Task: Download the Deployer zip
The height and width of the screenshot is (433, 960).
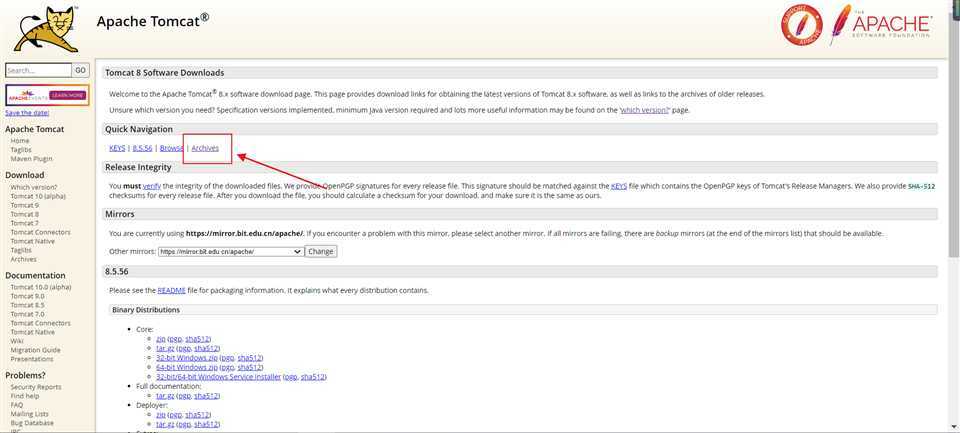Action: click(x=160, y=415)
